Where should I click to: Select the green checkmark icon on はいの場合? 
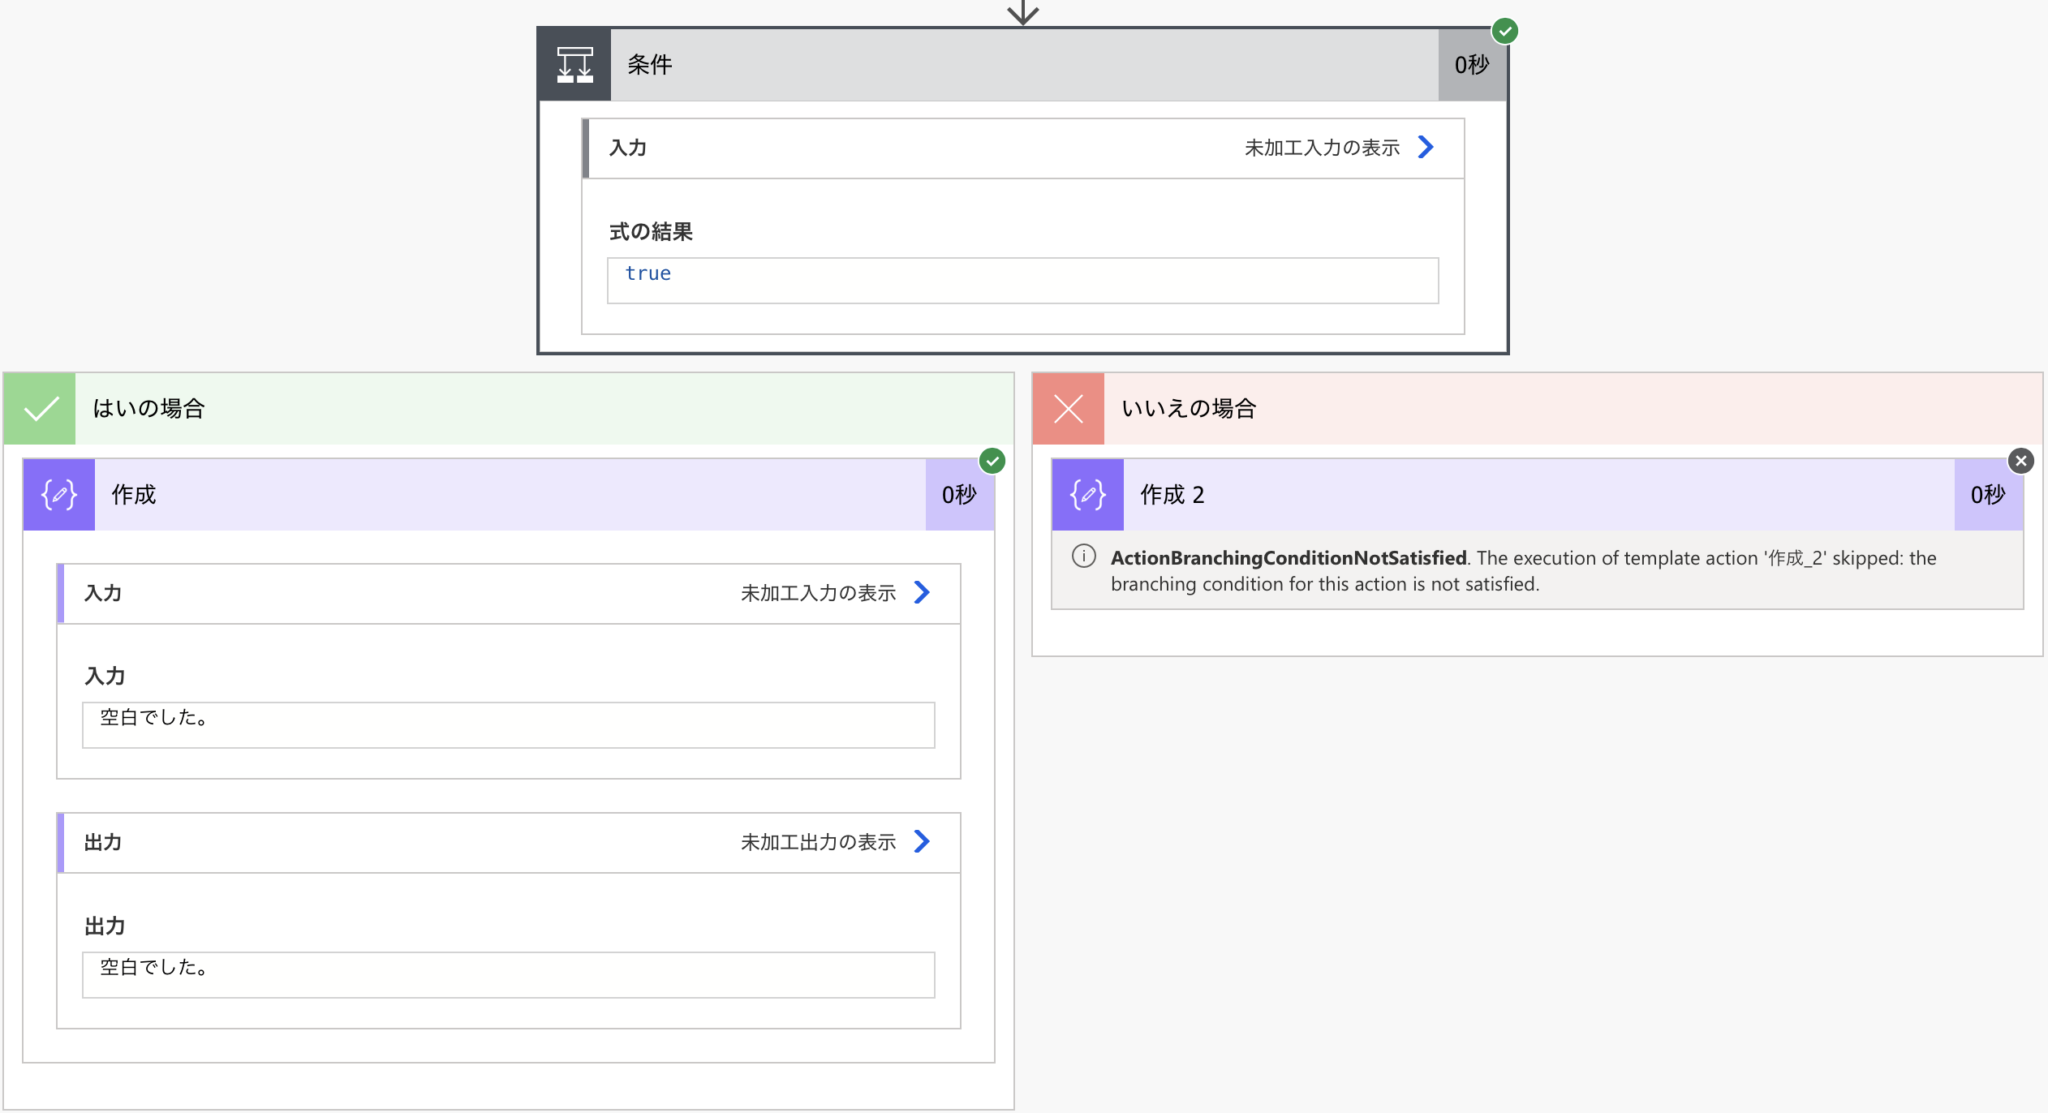pyautogui.click(x=39, y=408)
